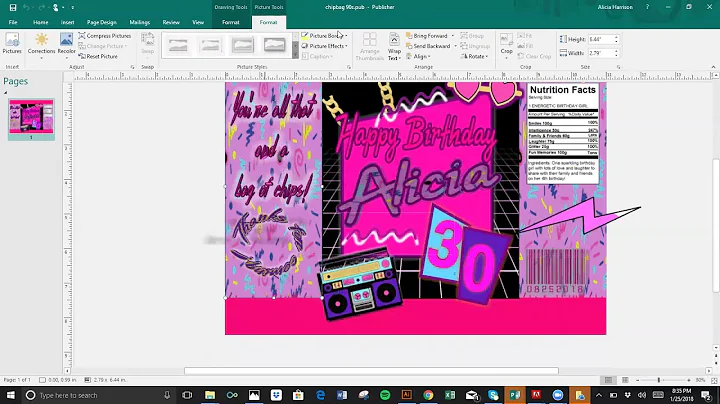Click the horizontal scrollbar
The height and width of the screenshot is (404, 720).
point(371,370)
